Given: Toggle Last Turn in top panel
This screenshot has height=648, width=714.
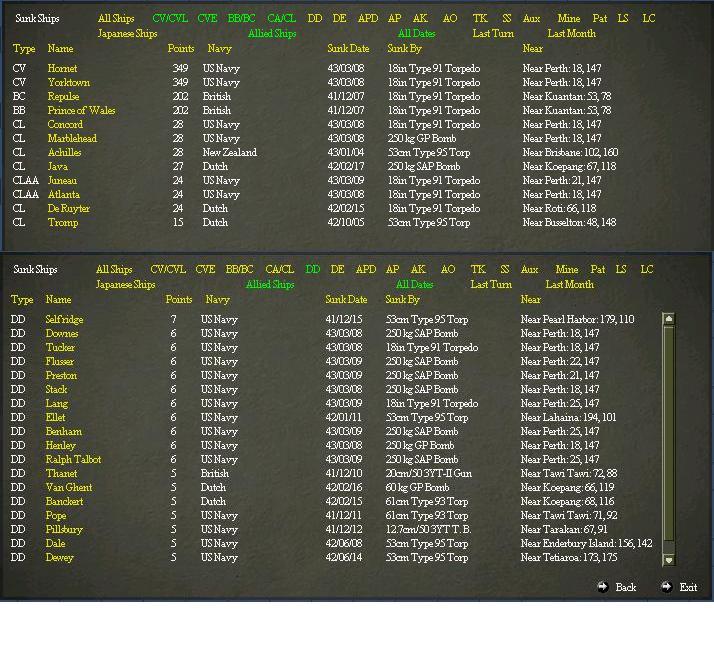Looking at the screenshot, I should point(493,34).
